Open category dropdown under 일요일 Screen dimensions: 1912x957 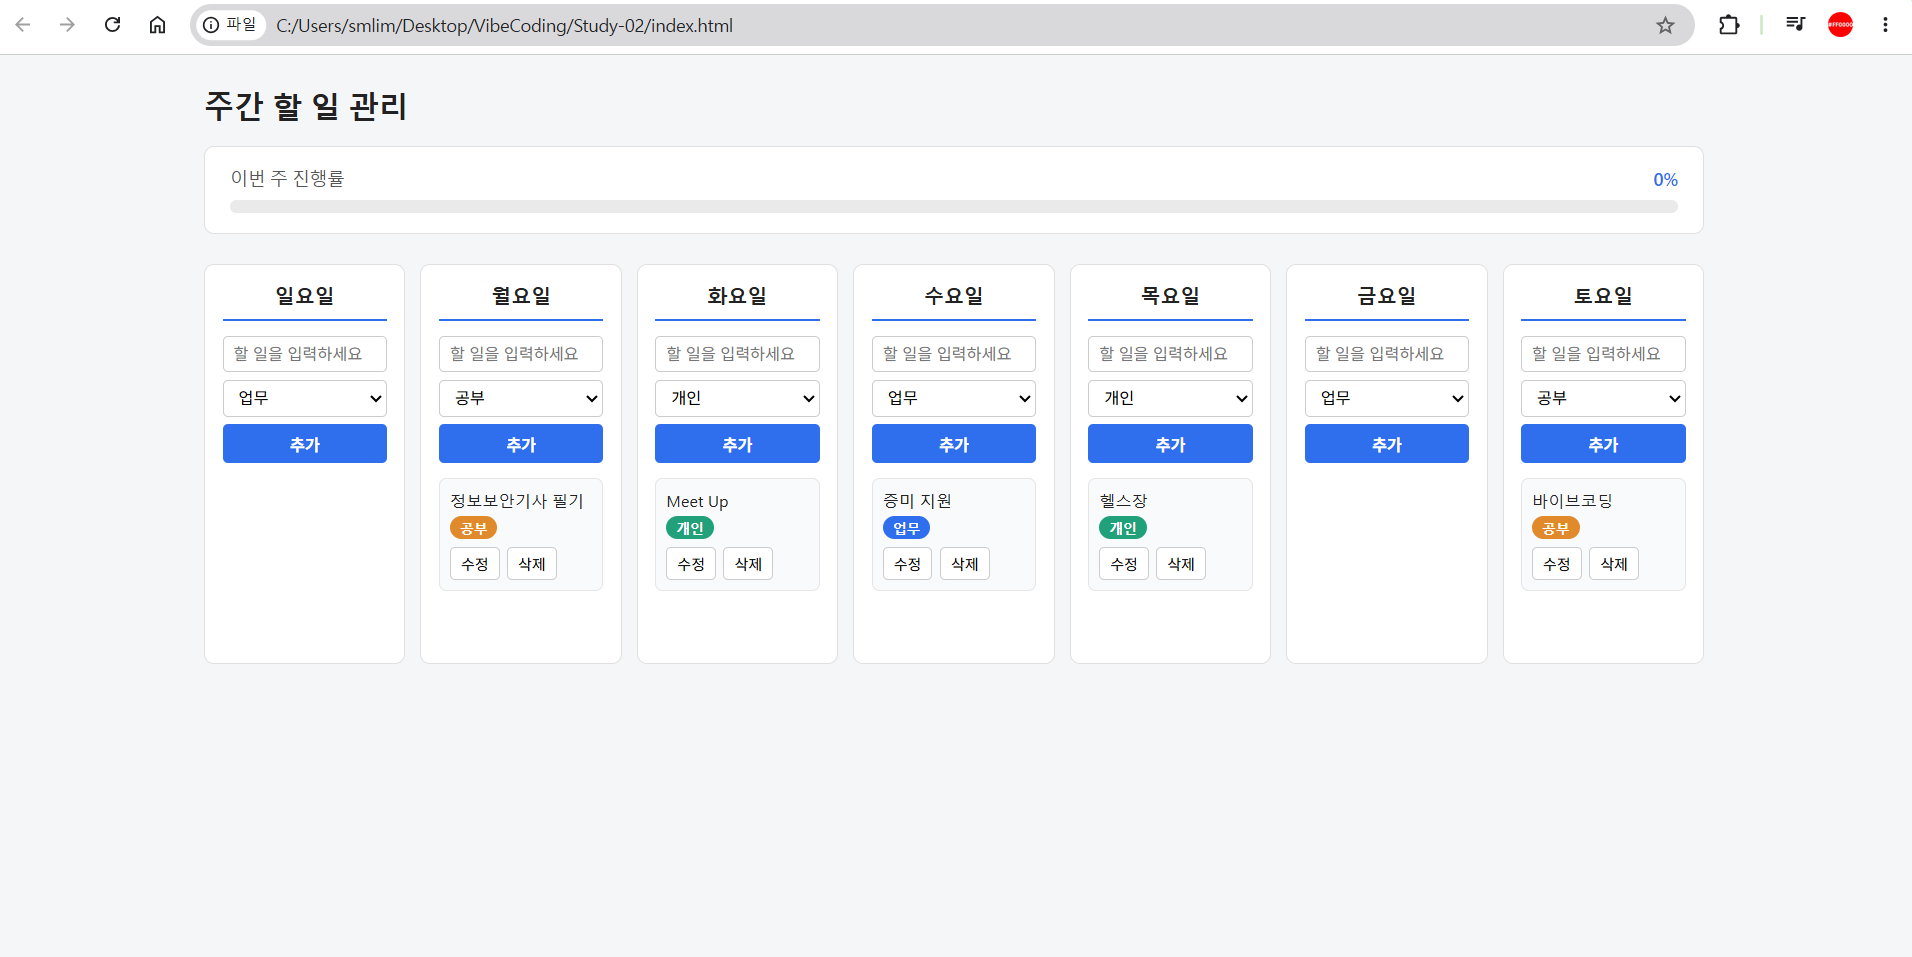[x=305, y=398]
